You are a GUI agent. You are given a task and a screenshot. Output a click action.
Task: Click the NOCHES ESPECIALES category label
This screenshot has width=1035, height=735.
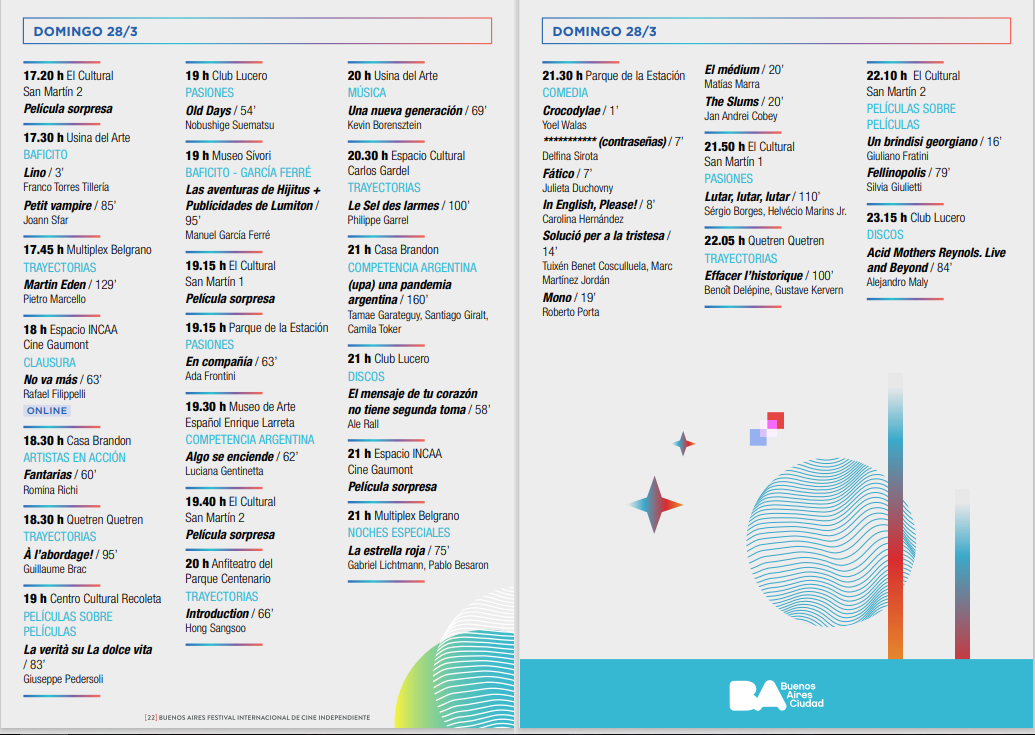pyautogui.click(x=399, y=533)
